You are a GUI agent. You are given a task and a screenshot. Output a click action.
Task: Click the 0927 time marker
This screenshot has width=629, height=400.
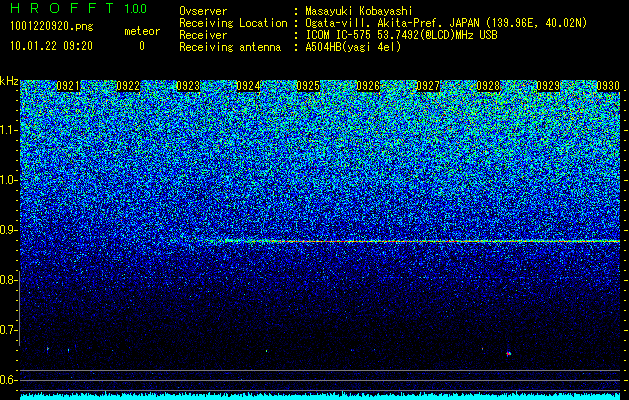pos(428,86)
